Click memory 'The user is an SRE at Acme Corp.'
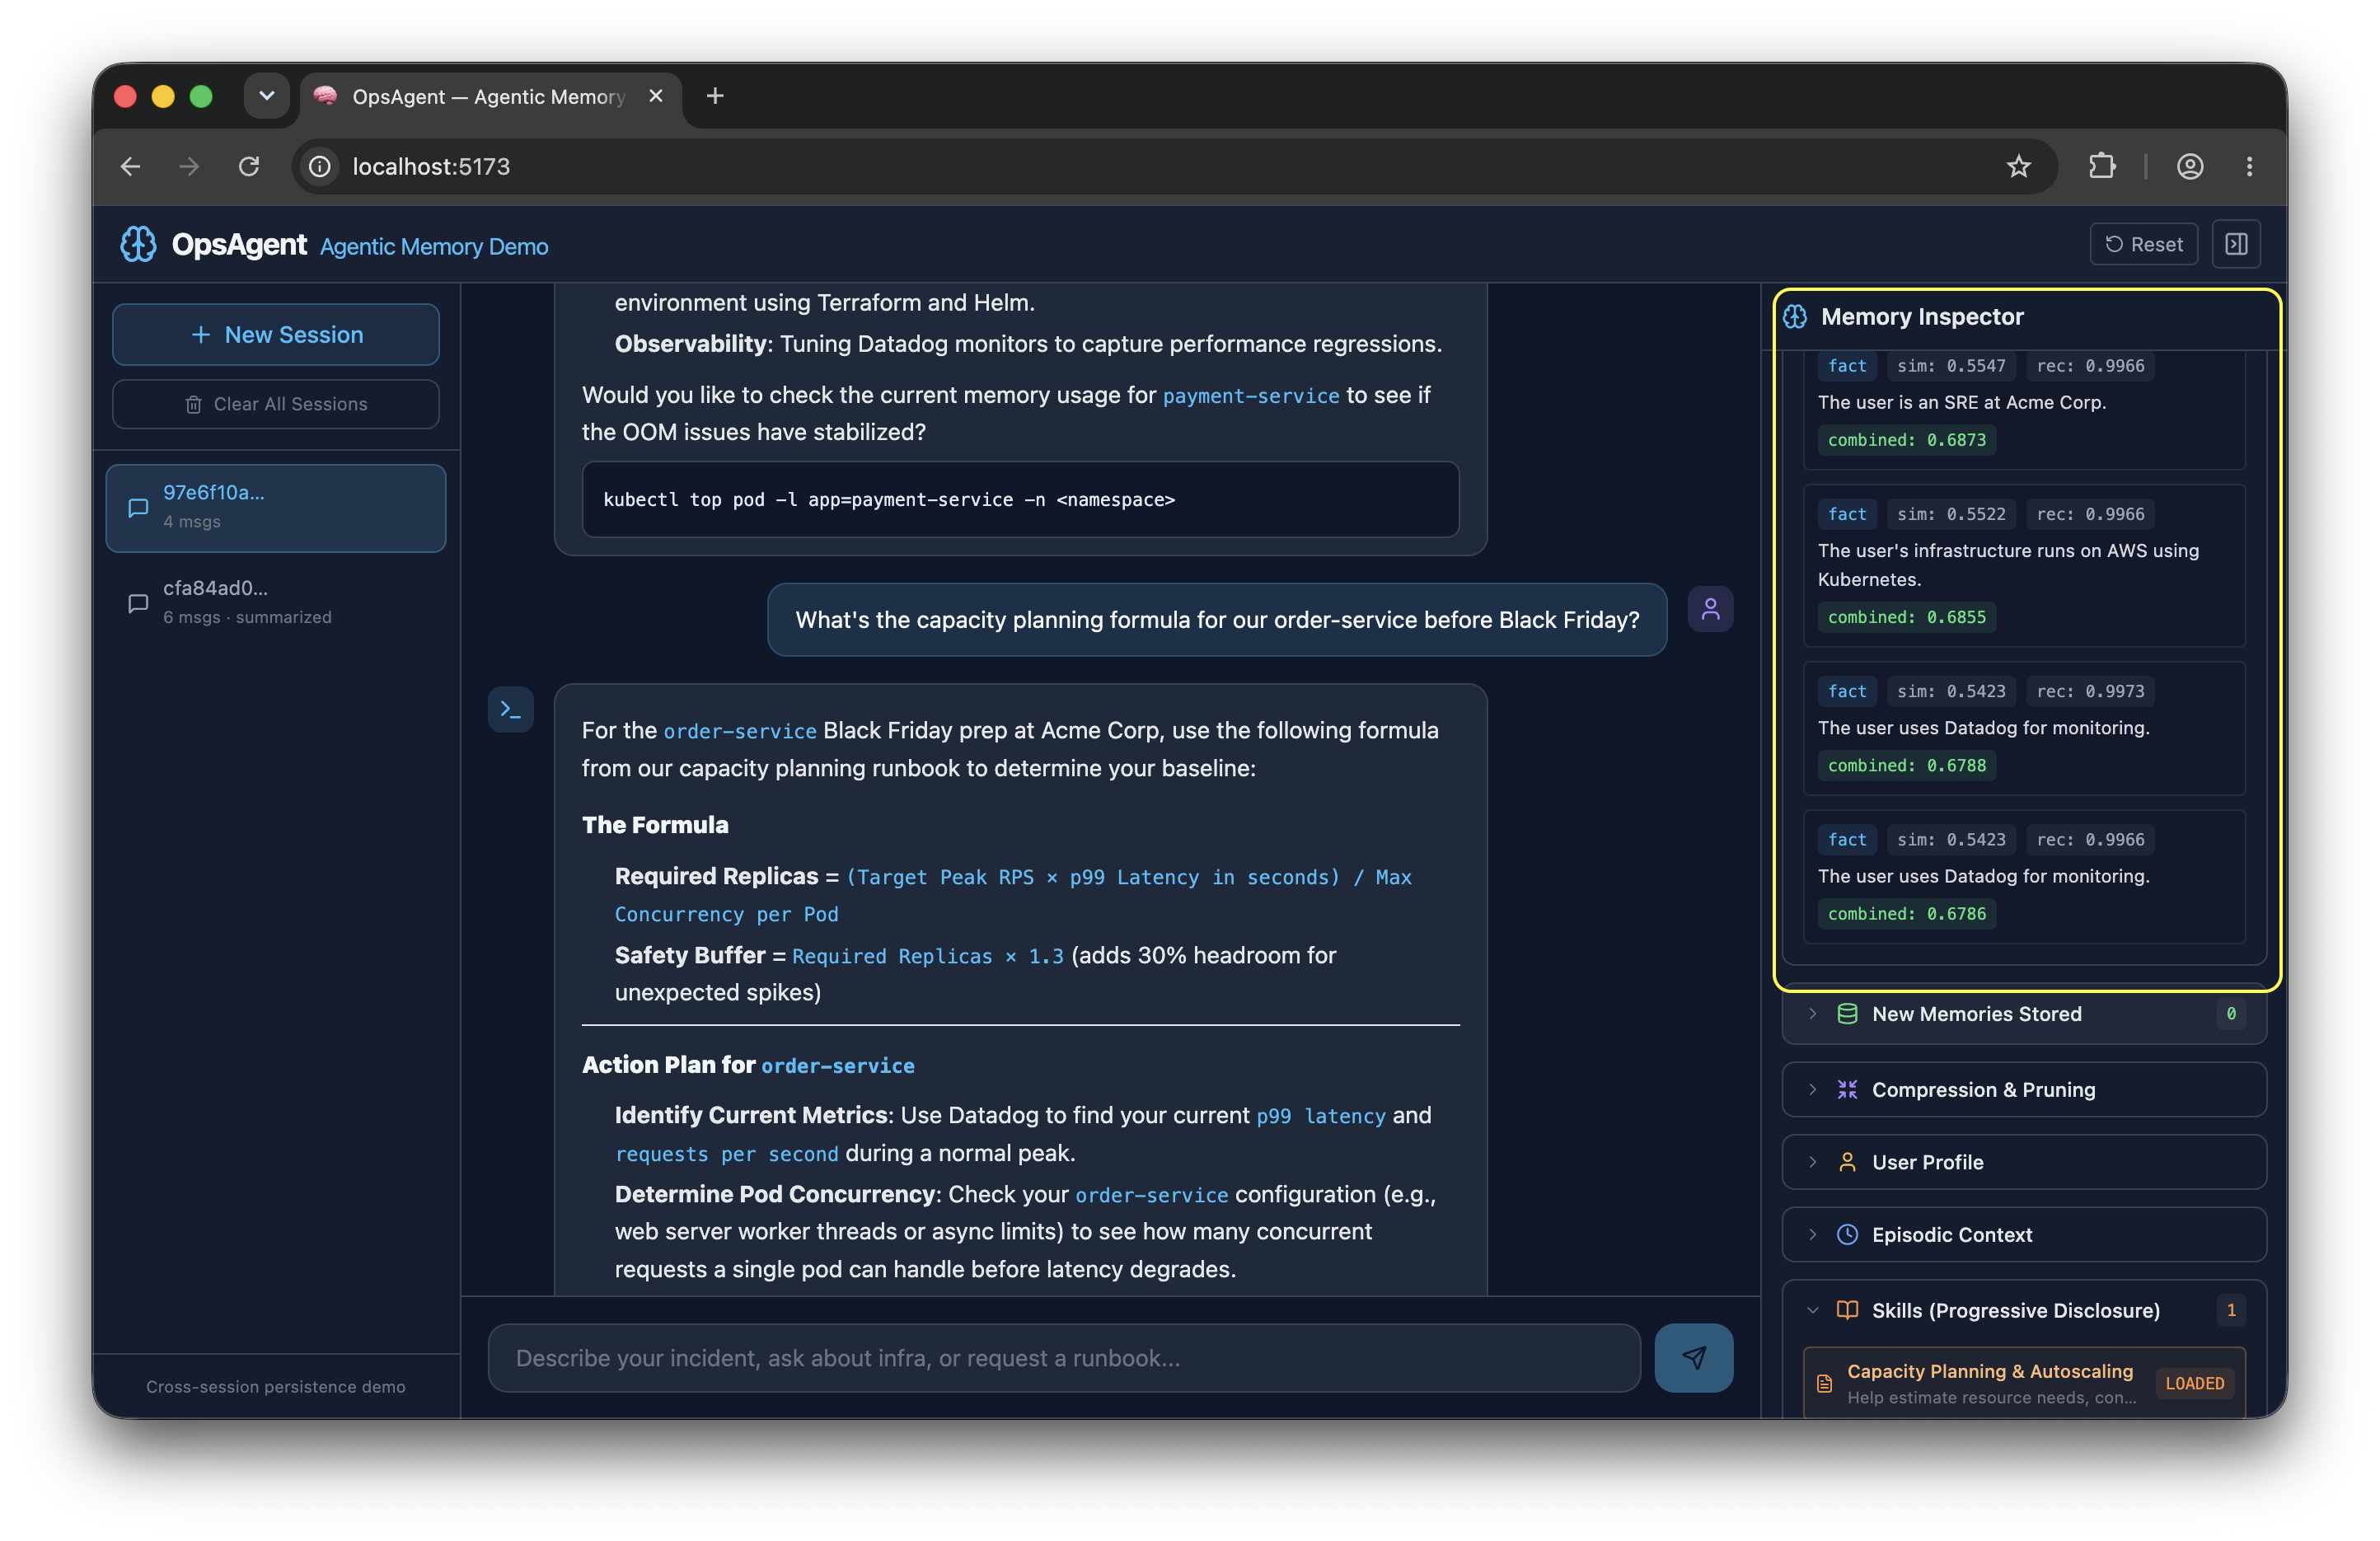The width and height of the screenshot is (2380, 1541). point(1961,402)
